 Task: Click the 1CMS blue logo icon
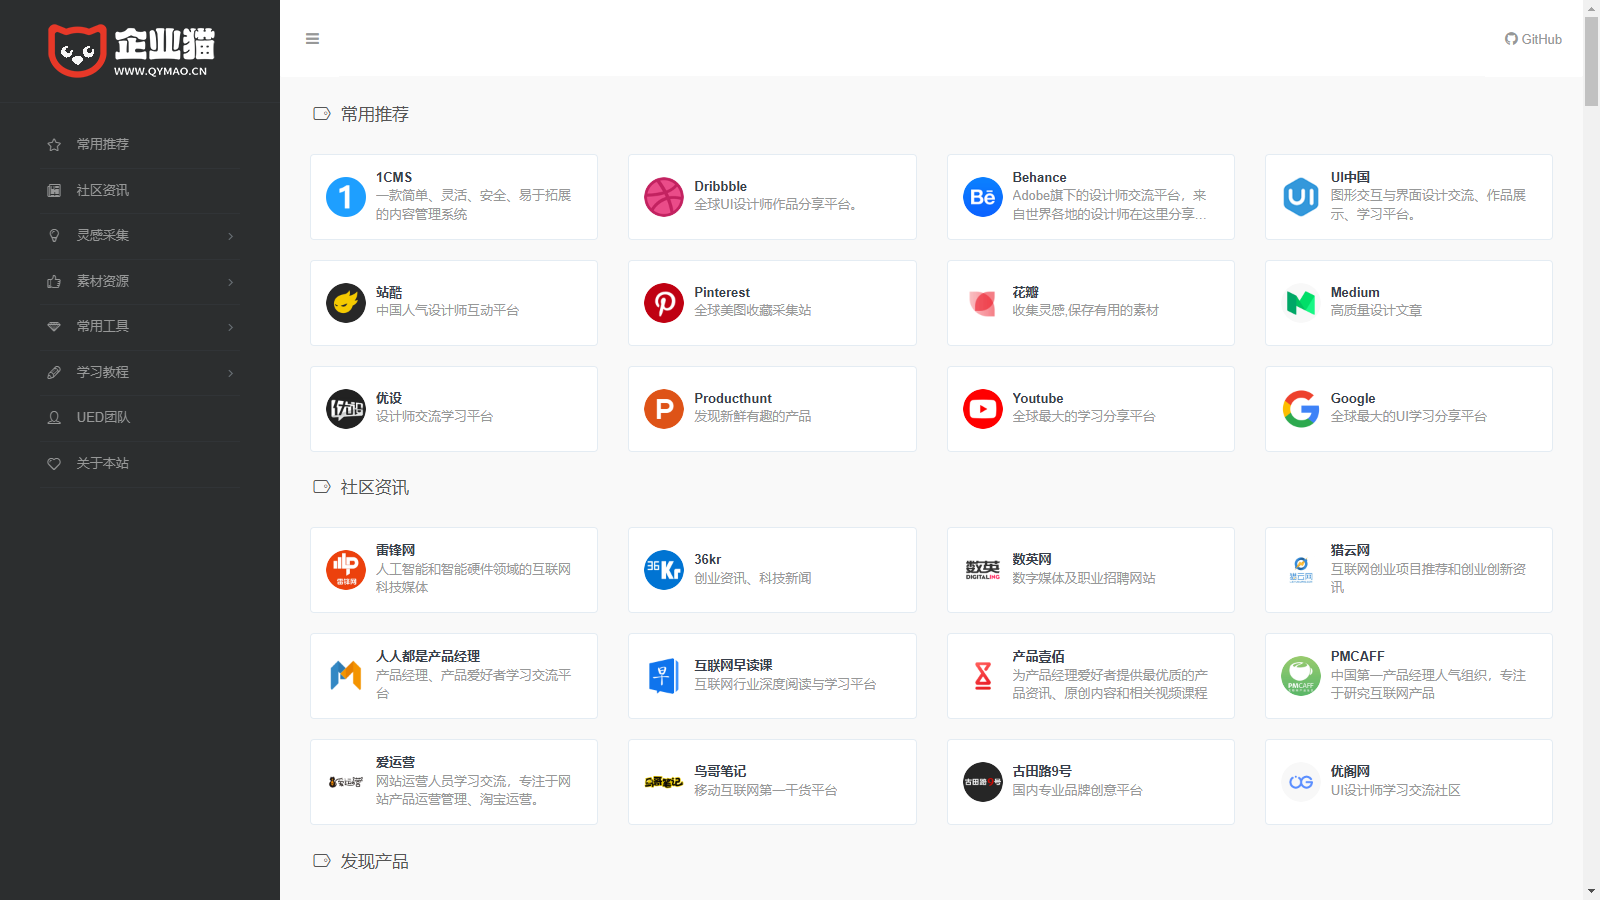(346, 197)
